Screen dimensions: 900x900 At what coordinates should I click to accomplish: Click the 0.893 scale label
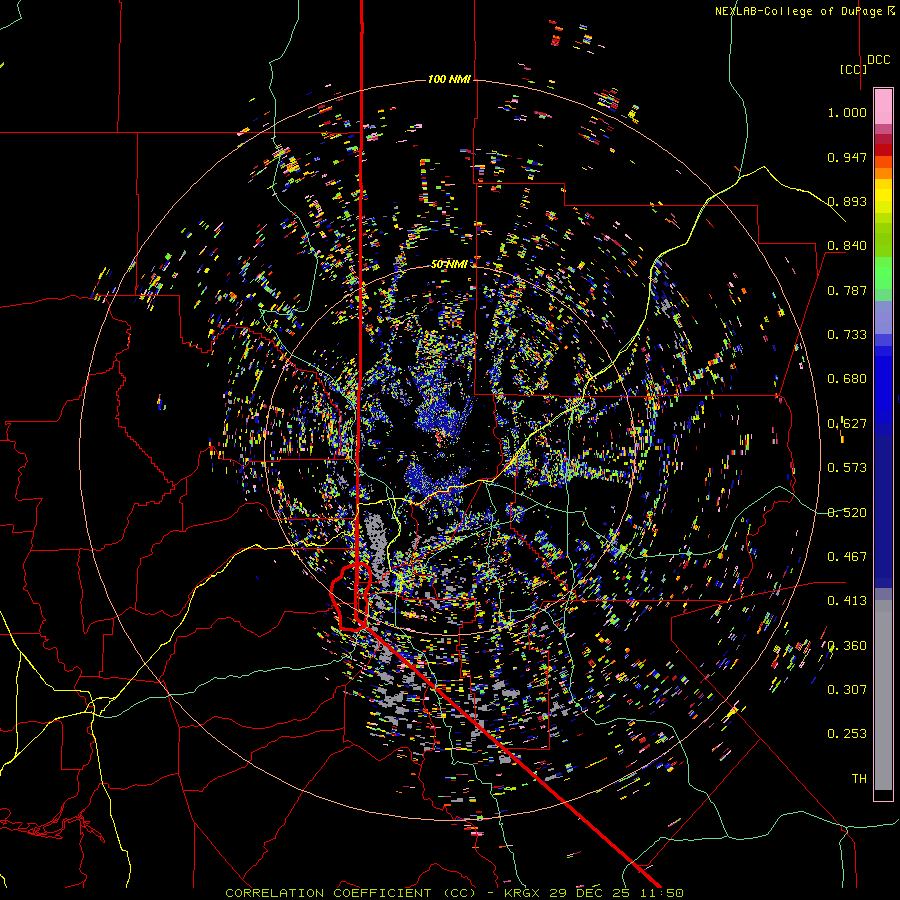(847, 201)
